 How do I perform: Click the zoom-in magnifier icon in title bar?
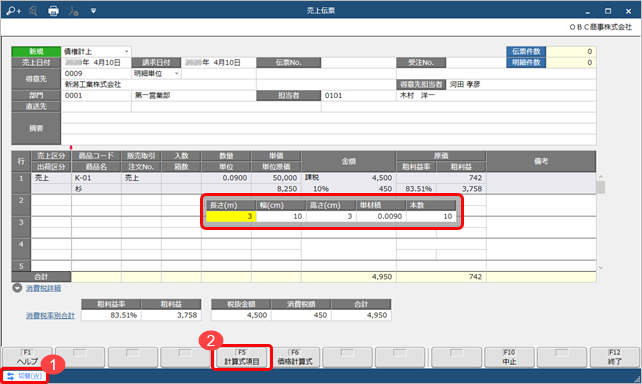click(14, 11)
